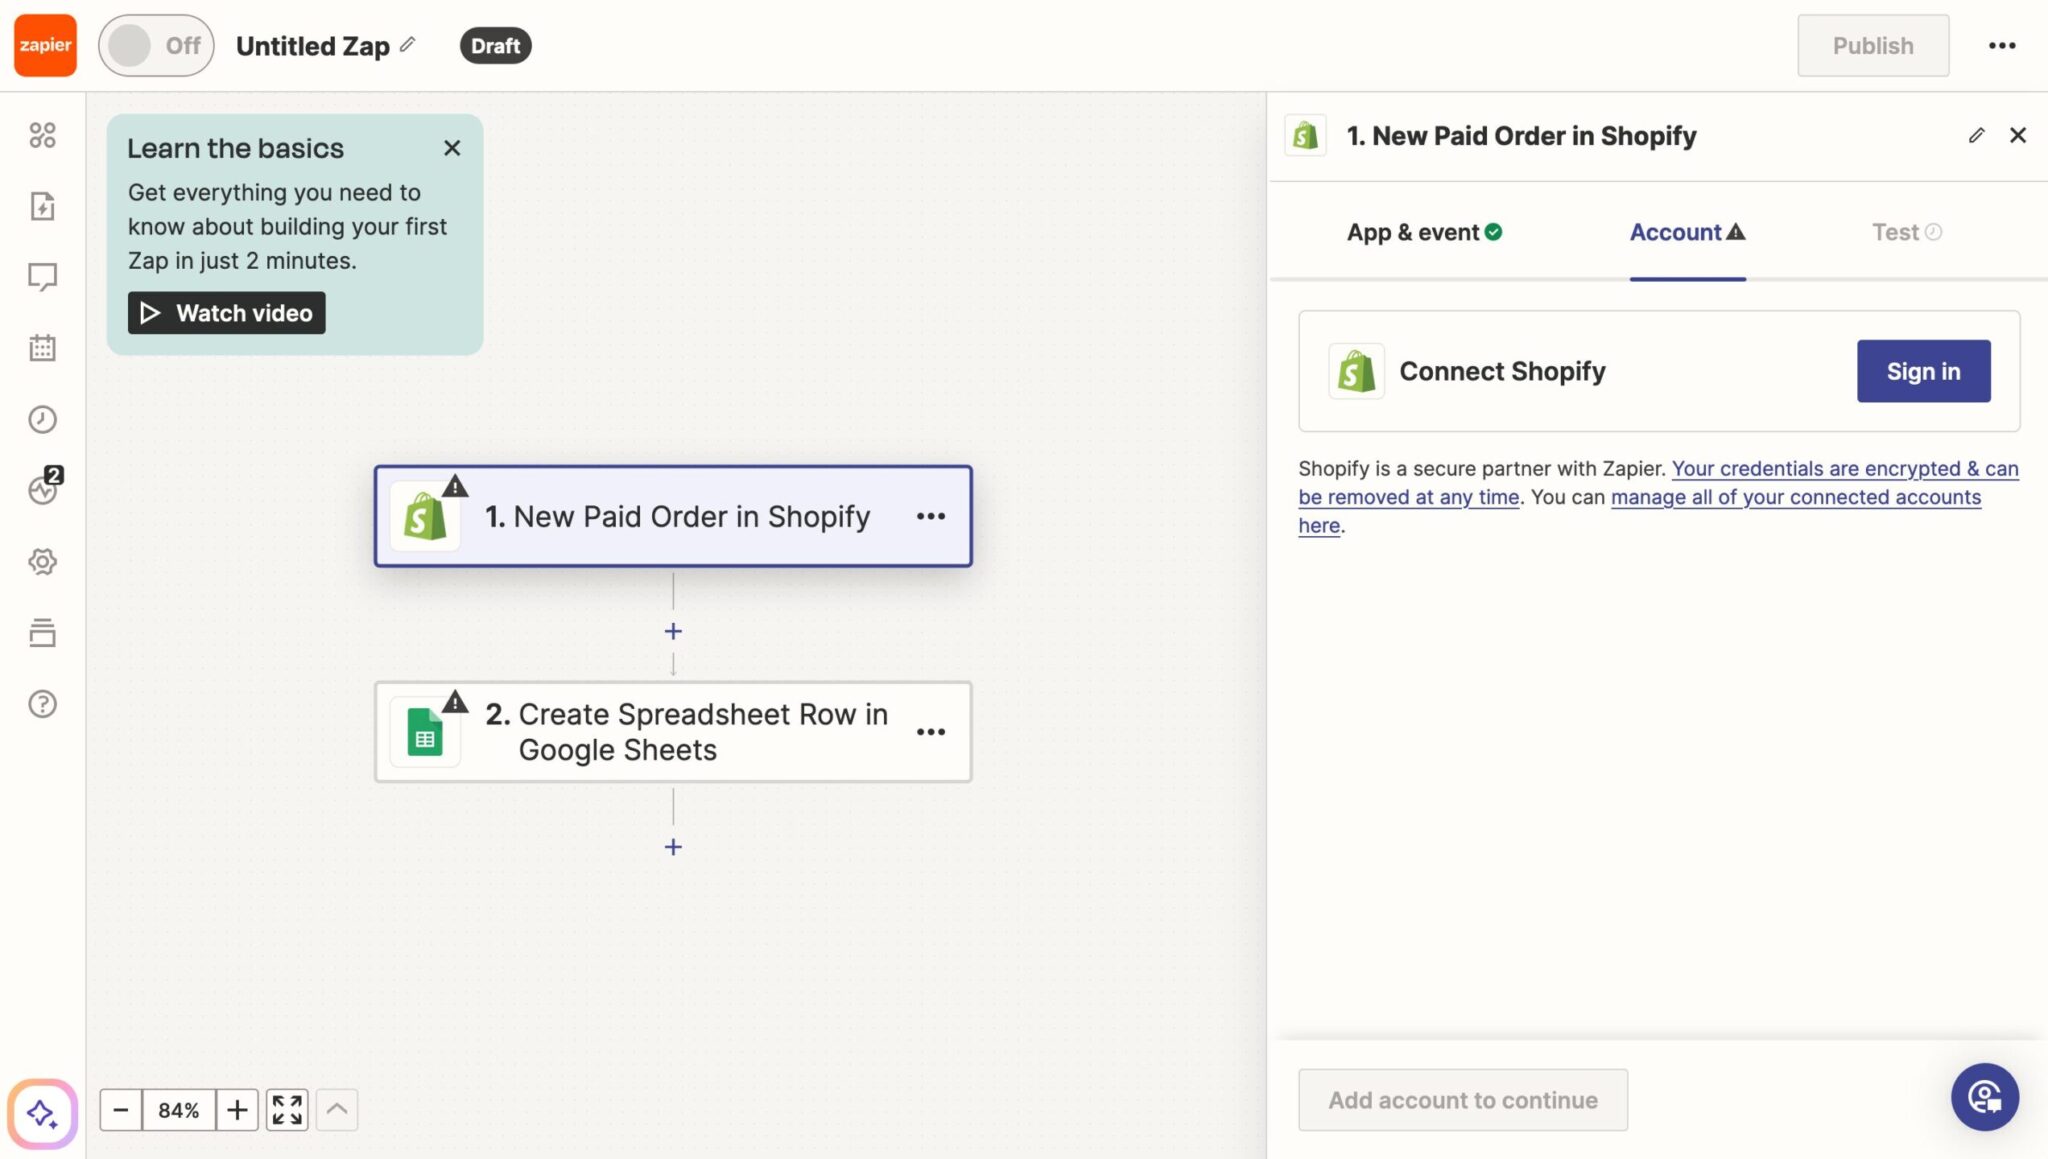The height and width of the screenshot is (1159, 2048).
Task: Open Shopify step three-dot menu
Action: click(x=930, y=516)
